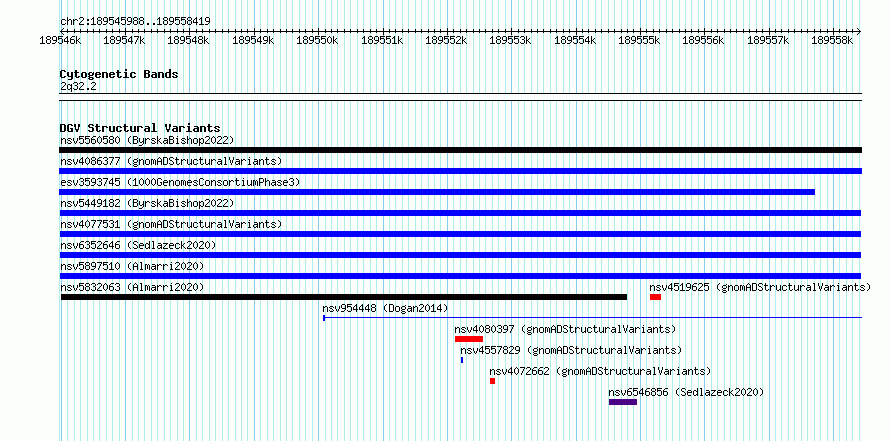Click the 189551k ruler position

tap(382, 40)
